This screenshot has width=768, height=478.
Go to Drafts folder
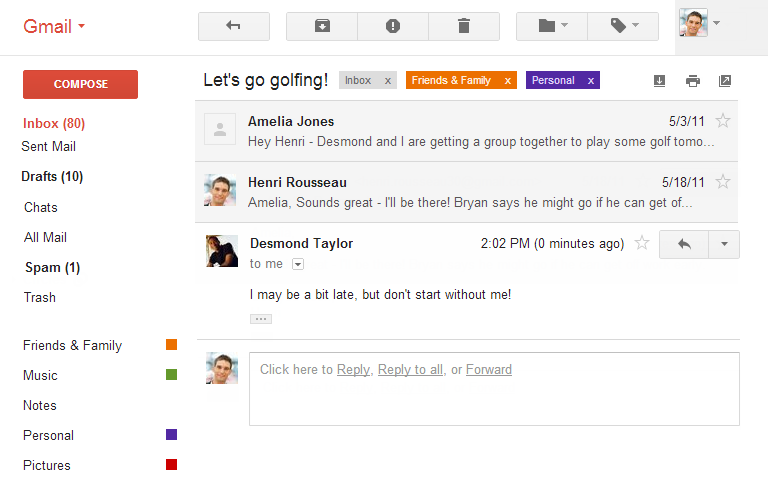click(x=52, y=177)
